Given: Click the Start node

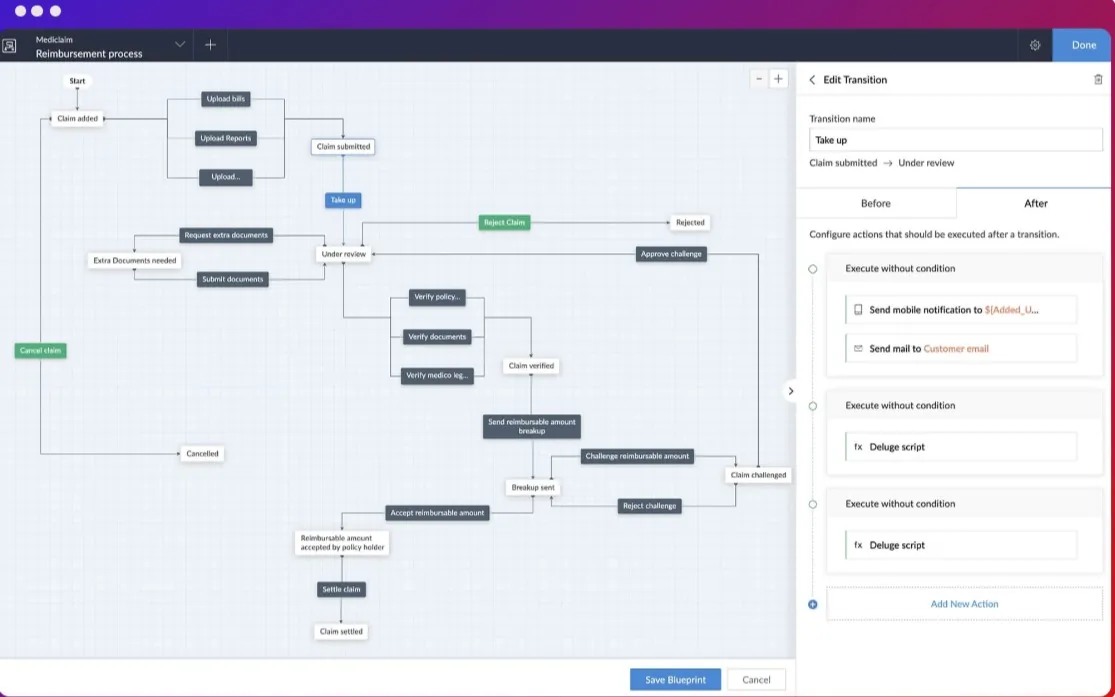Looking at the screenshot, I should tap(77, 81).
